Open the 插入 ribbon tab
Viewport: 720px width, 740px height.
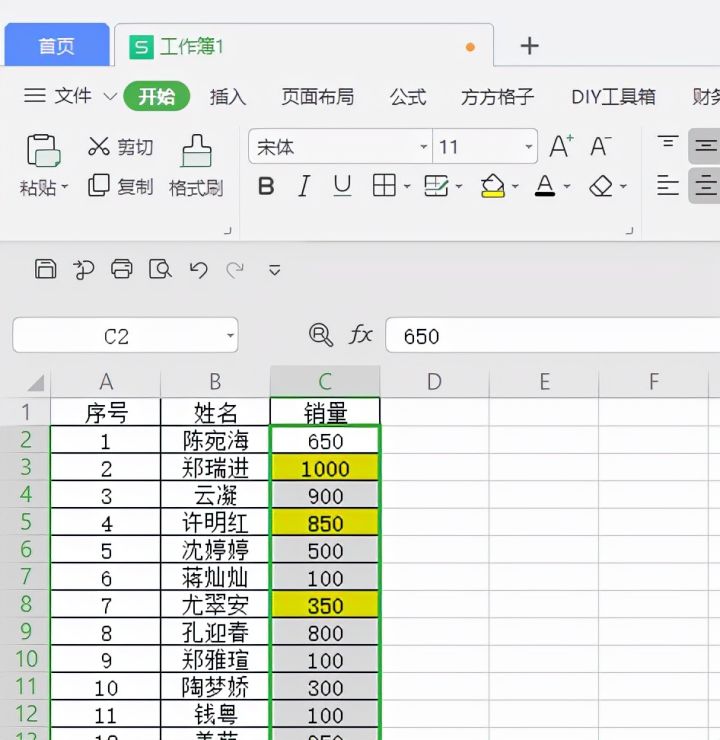coord(228,97)
